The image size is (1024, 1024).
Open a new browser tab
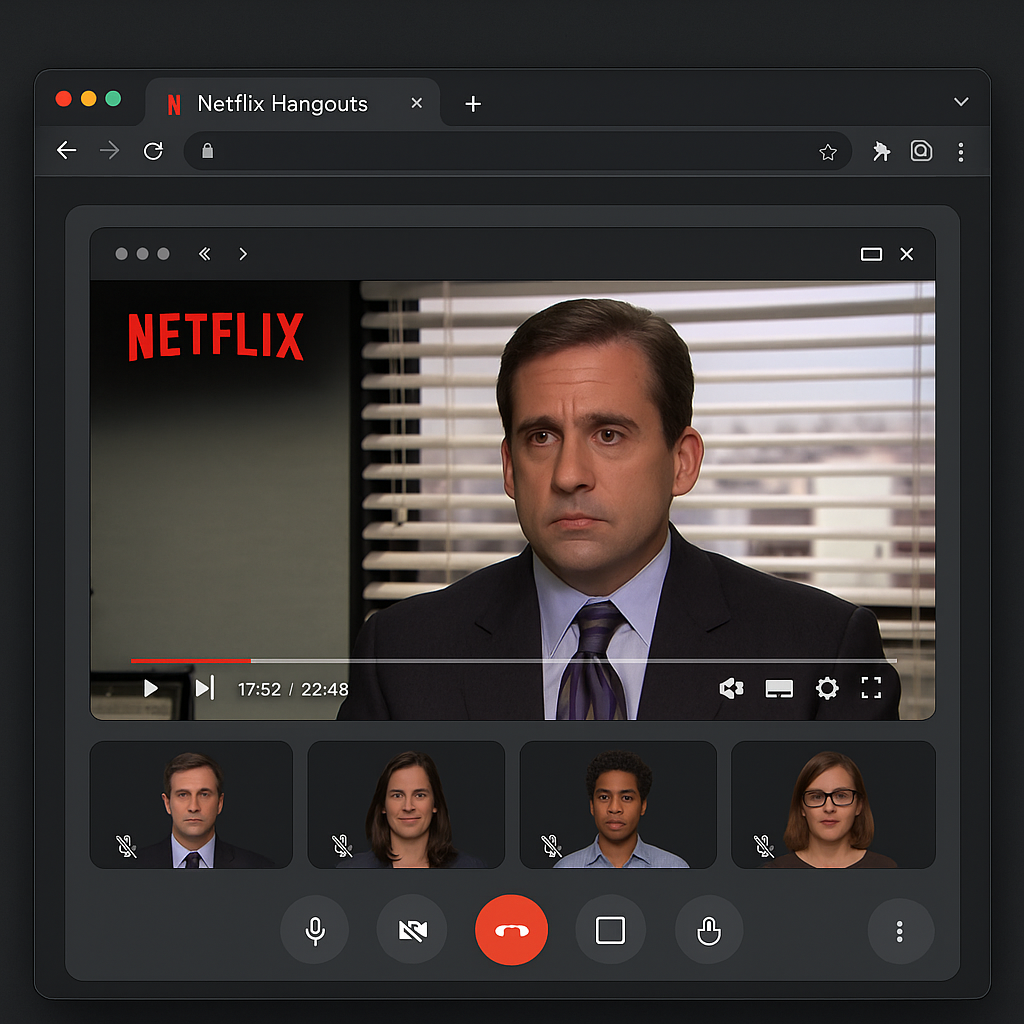coord(473,104)
